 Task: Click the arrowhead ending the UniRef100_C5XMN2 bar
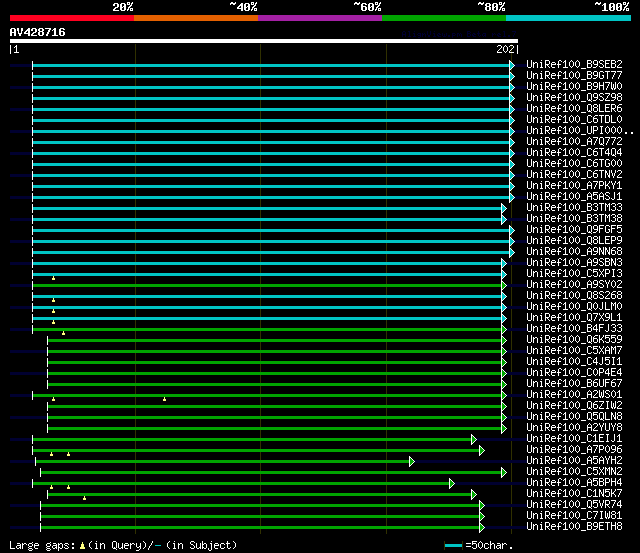click(504, 473)
